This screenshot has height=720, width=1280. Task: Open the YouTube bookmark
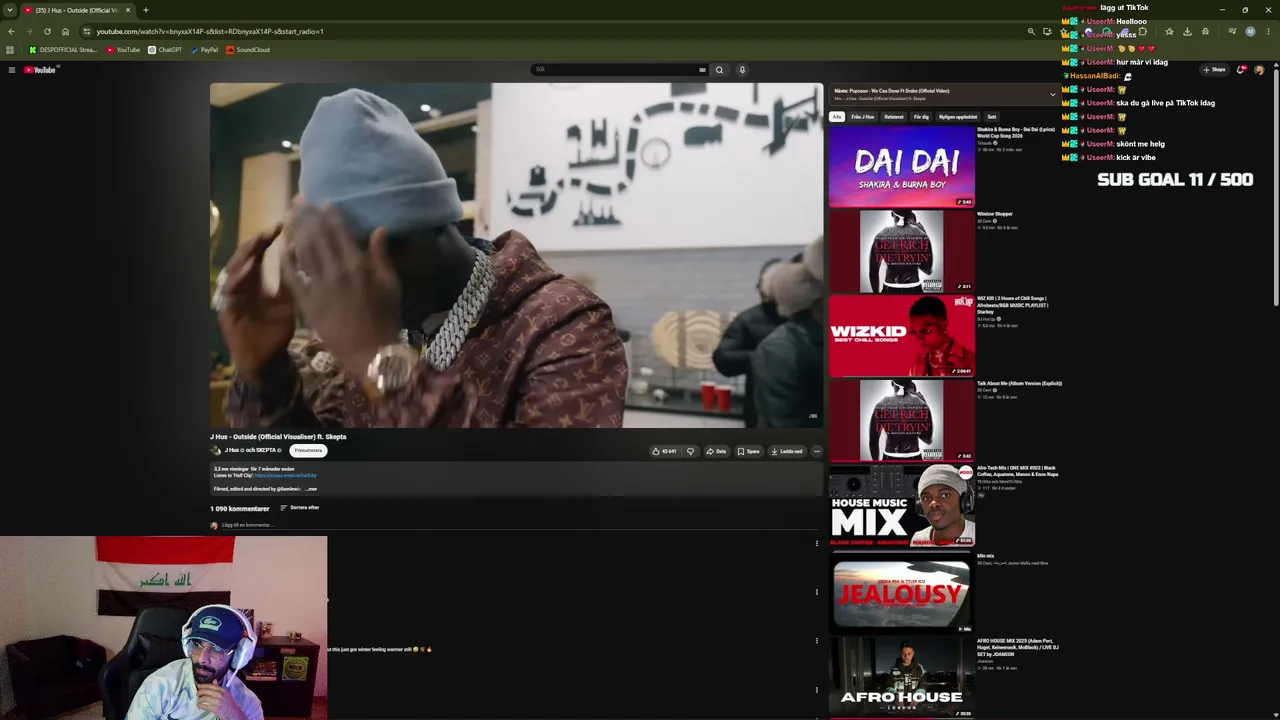(x=123, y=50)
